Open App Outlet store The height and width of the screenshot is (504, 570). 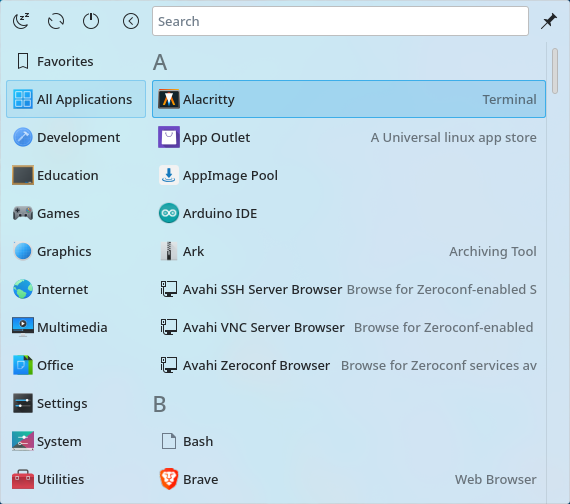pos(349,137)
